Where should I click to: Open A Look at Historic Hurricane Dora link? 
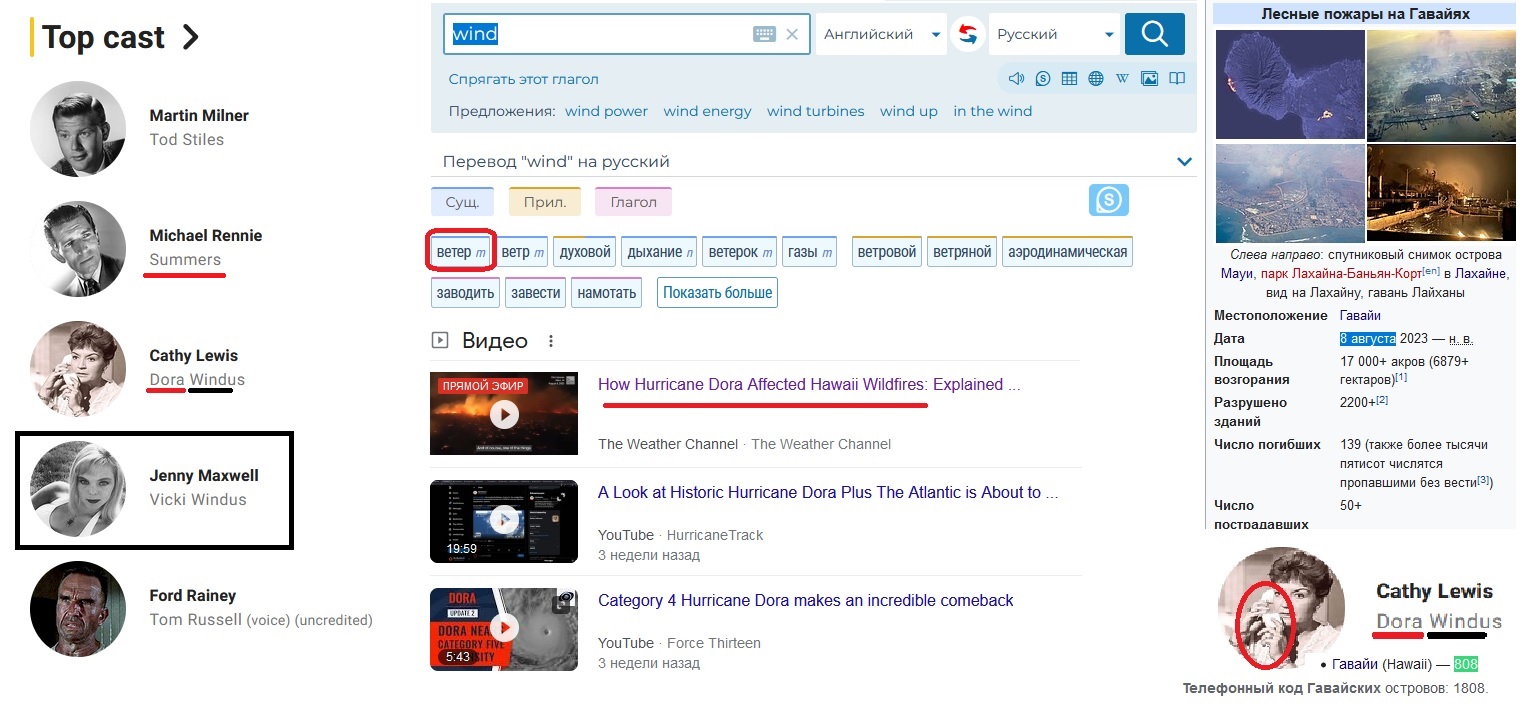828,492
